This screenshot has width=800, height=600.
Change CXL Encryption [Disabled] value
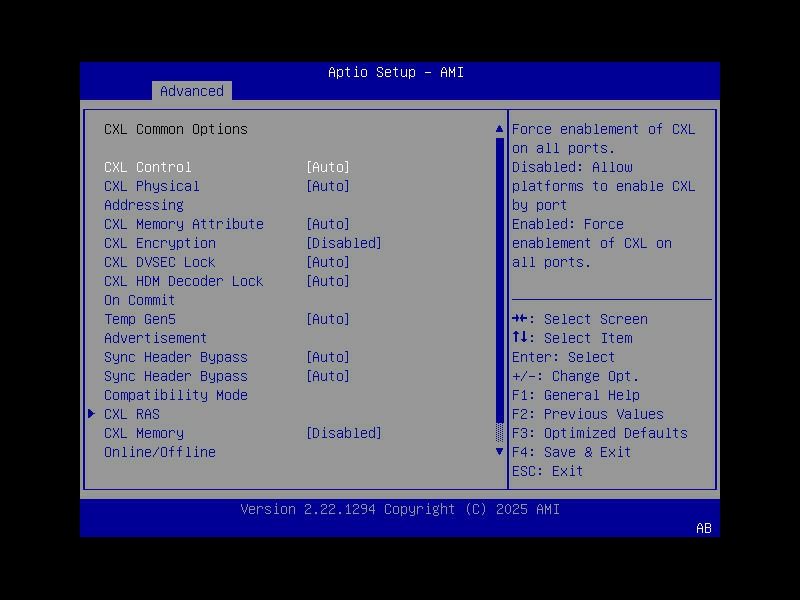pyautogui.click(x=344, y=243)
